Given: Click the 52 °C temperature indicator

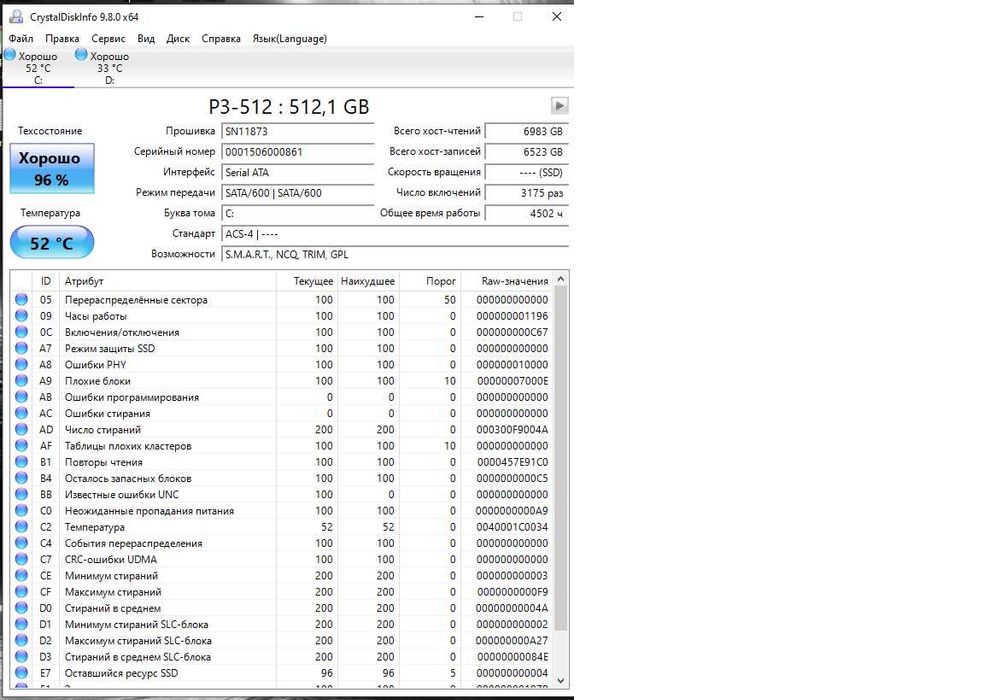Looking at the screenshot, I should coord(52,243).
